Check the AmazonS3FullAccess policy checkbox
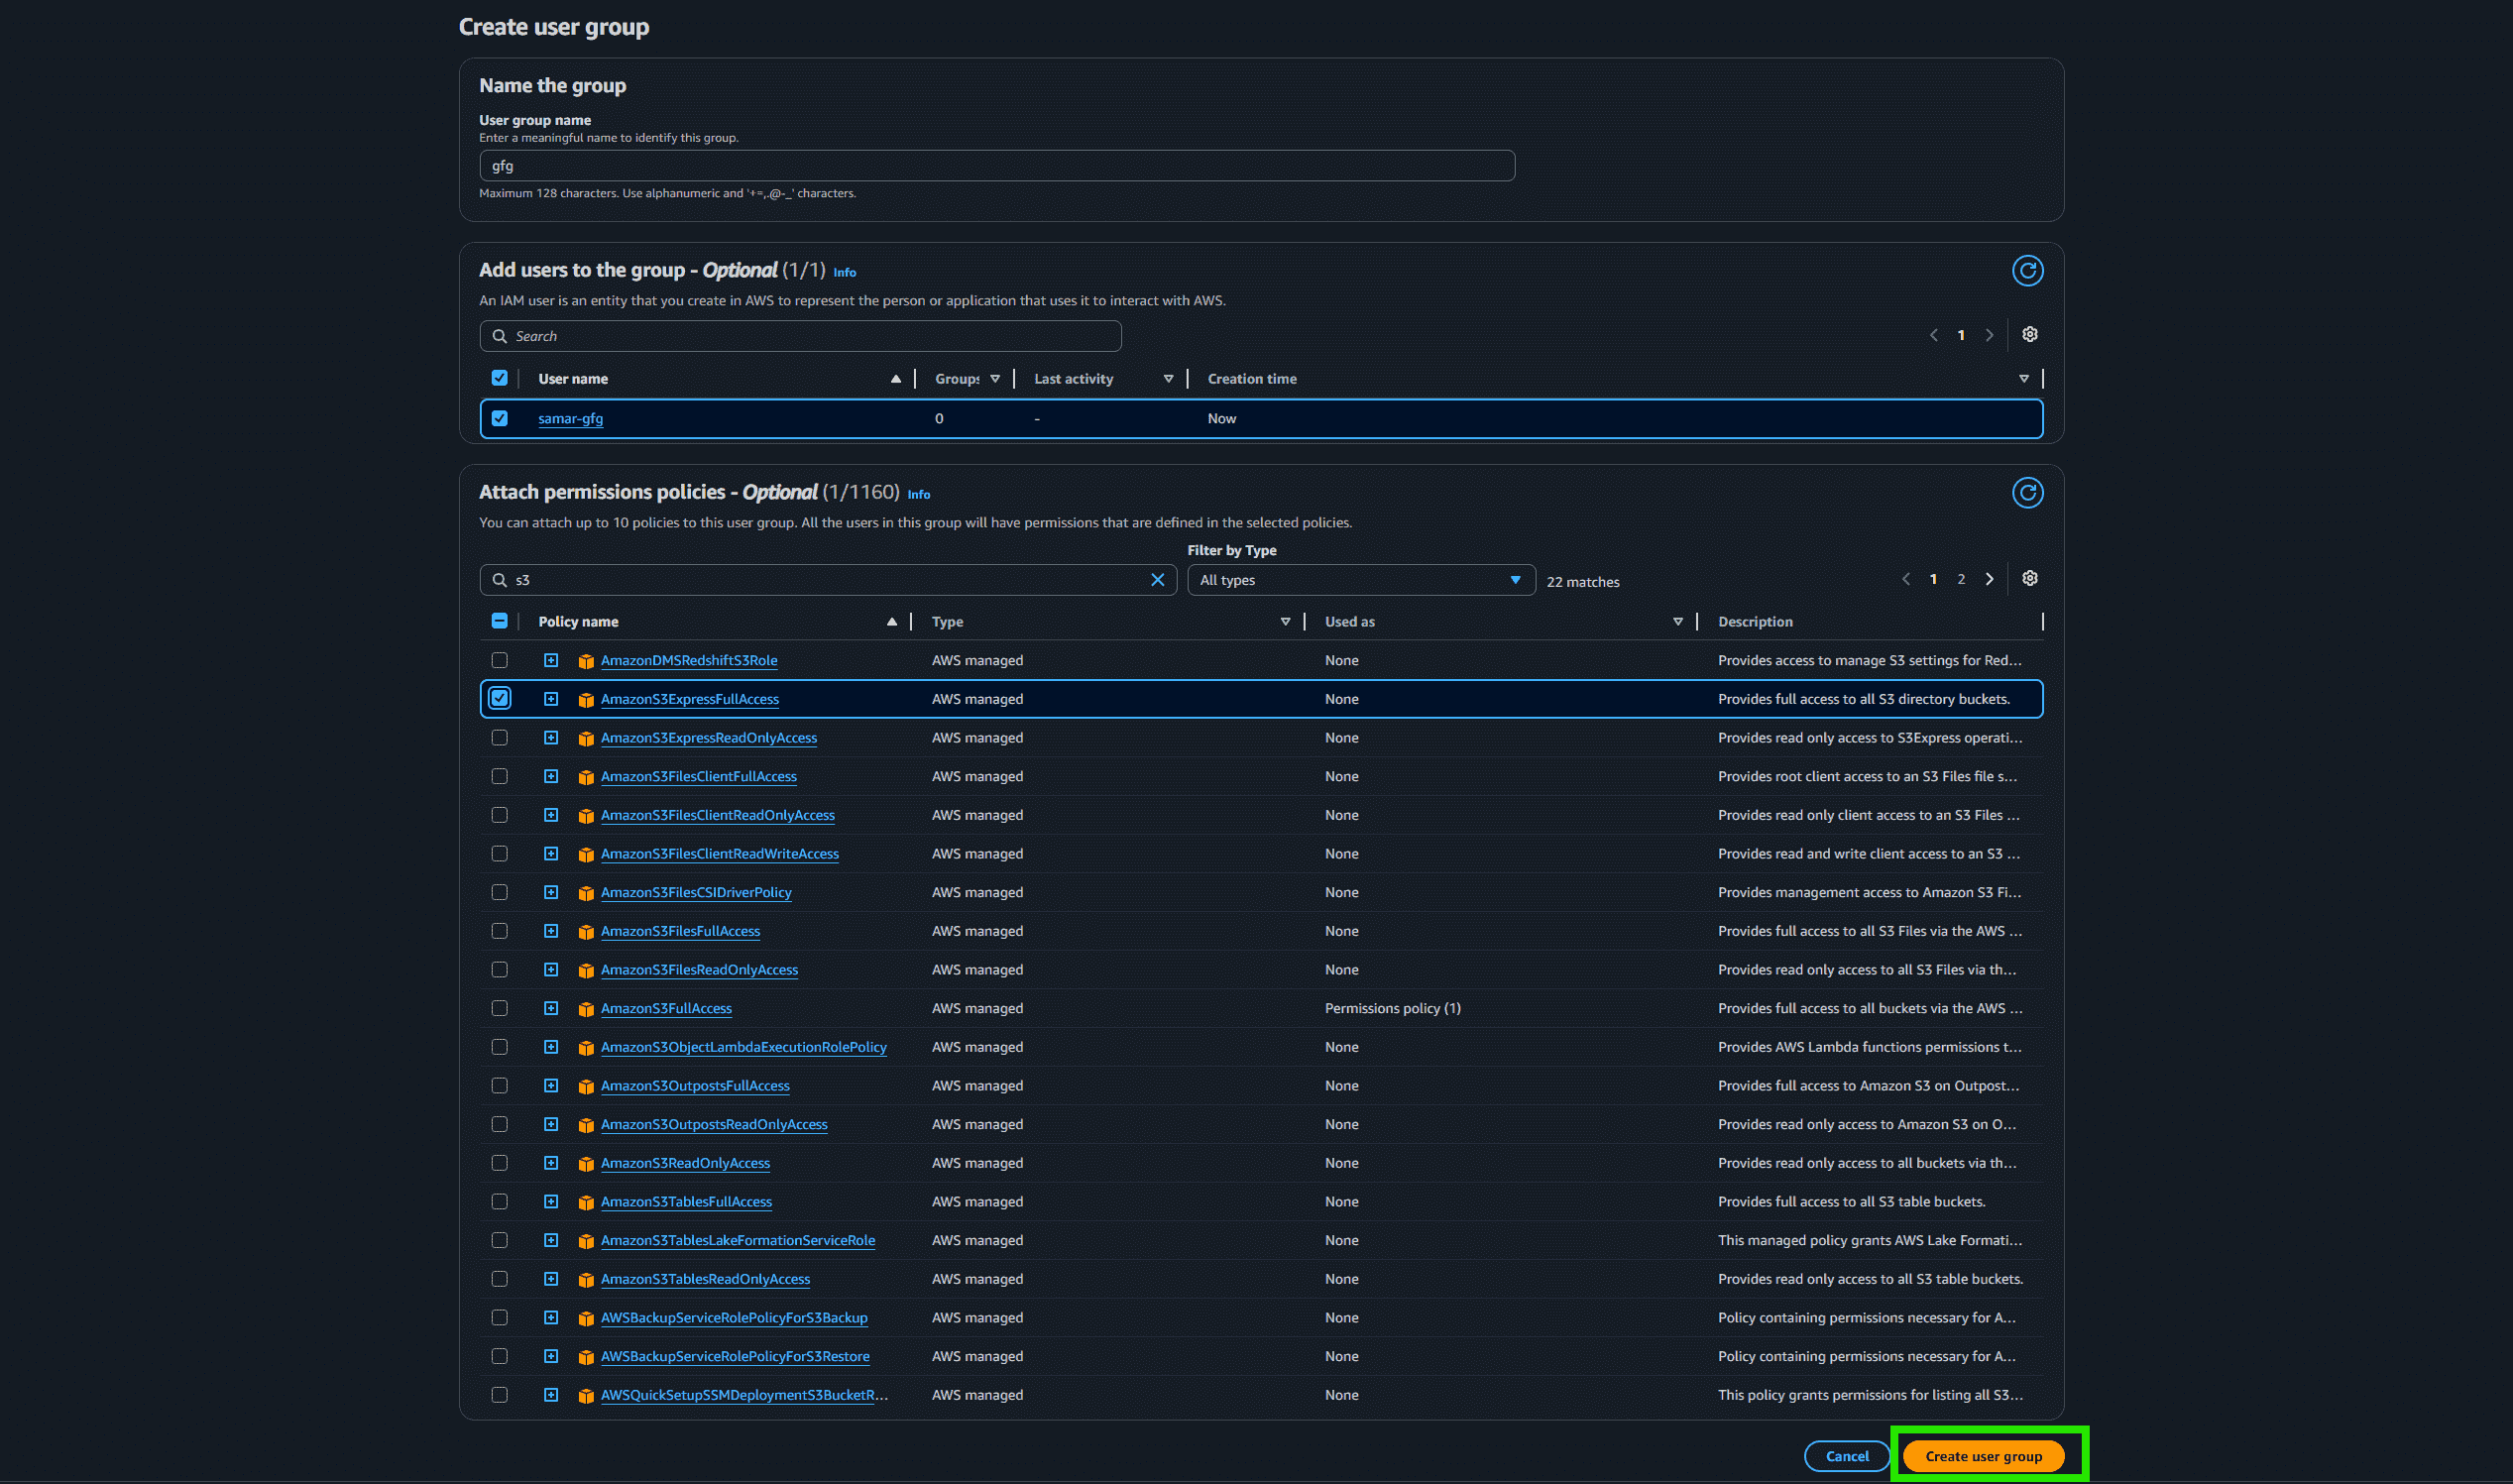This screenshot has width=2513, height=1484. coord(499,1008)
